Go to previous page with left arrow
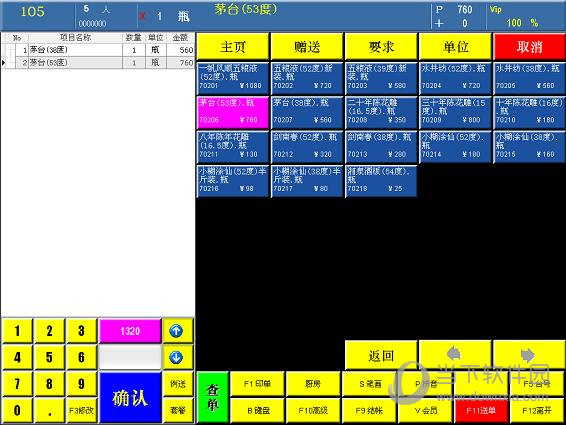This screenshot has height=425, width=566. [454, 355]
